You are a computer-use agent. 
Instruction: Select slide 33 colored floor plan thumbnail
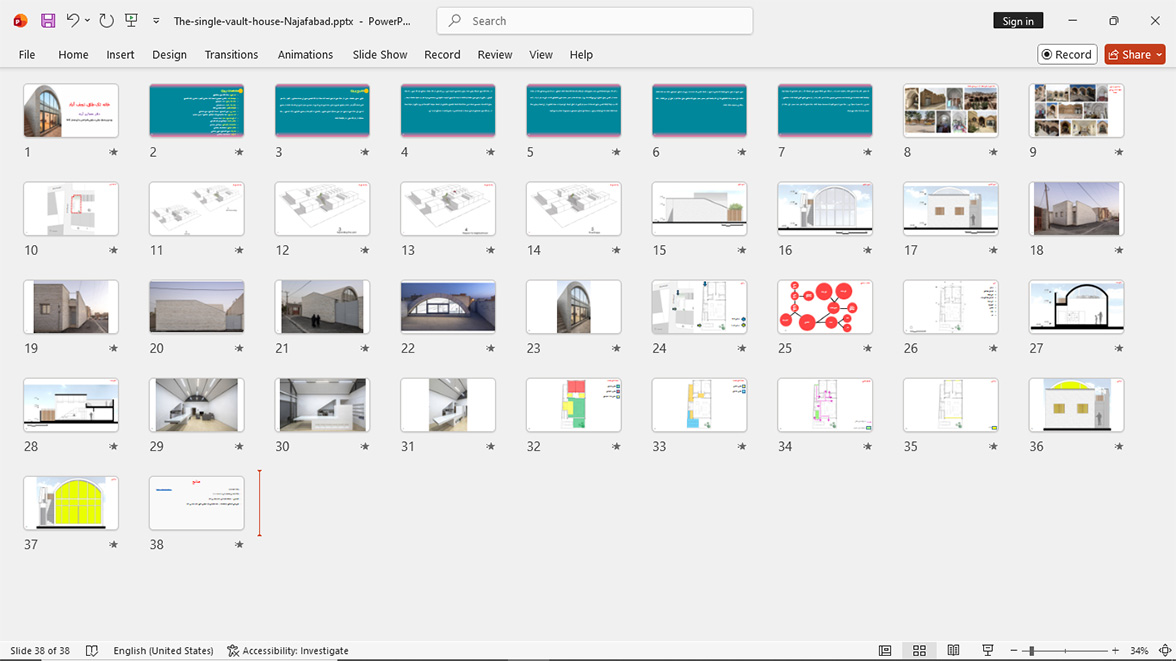699,405
